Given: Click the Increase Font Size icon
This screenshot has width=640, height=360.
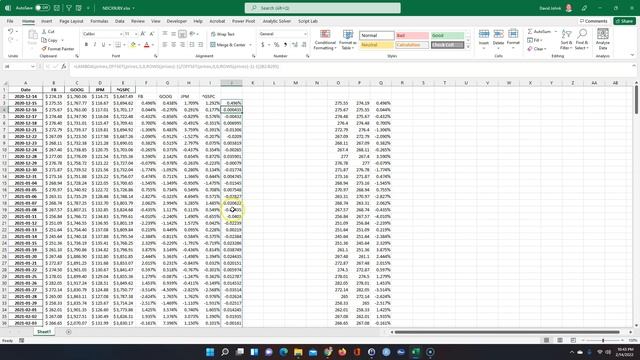Looking at the screenshot, I should pyautogui.click(x=143, y=34).
